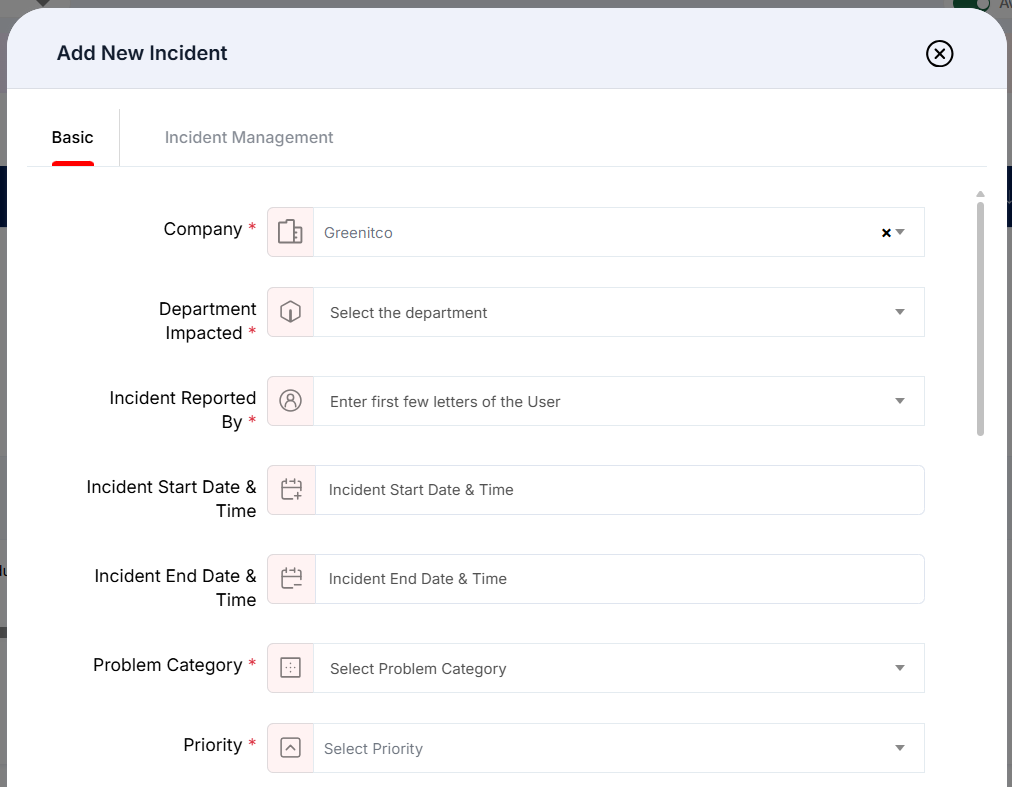Open the Select Priority dropdown
This screenshot has height=787, width=1012.
coord(618,748)
